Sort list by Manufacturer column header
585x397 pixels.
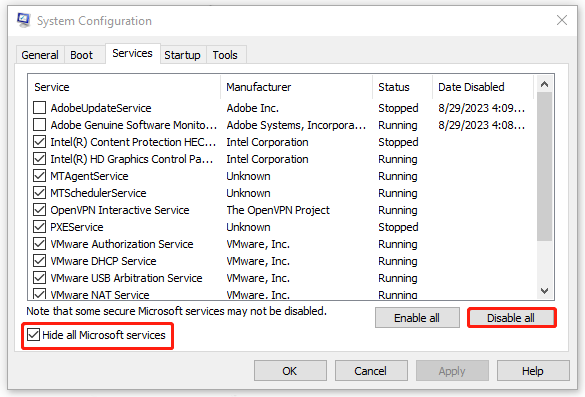(x=297, y=87)
